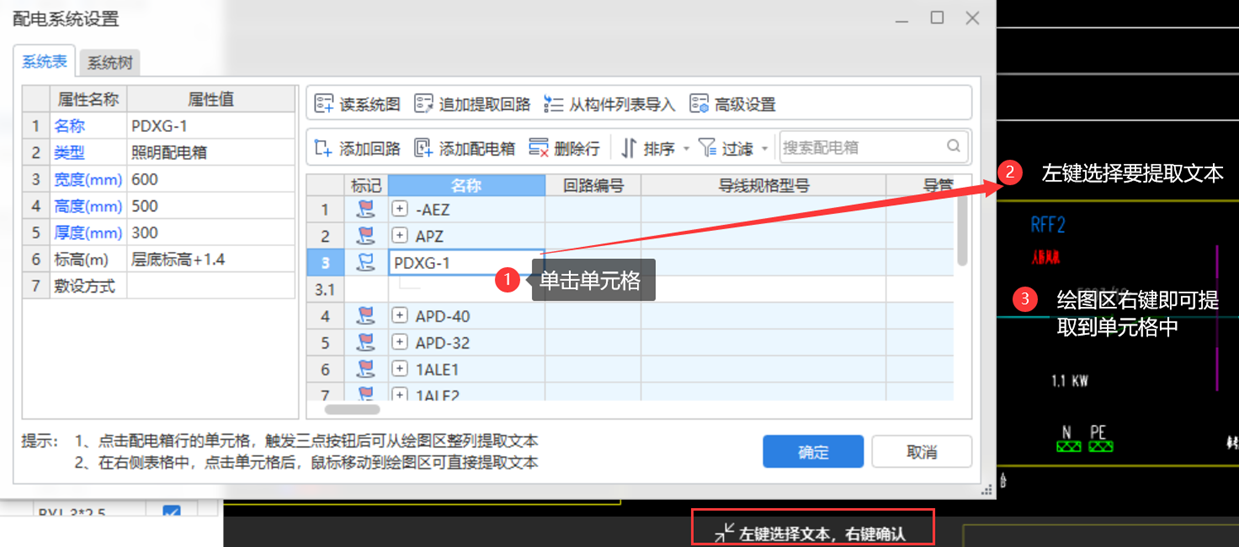Click the flag marker in the -AEZ row
The height and width of the screenshot is (547, 1239).
[366, 210]
